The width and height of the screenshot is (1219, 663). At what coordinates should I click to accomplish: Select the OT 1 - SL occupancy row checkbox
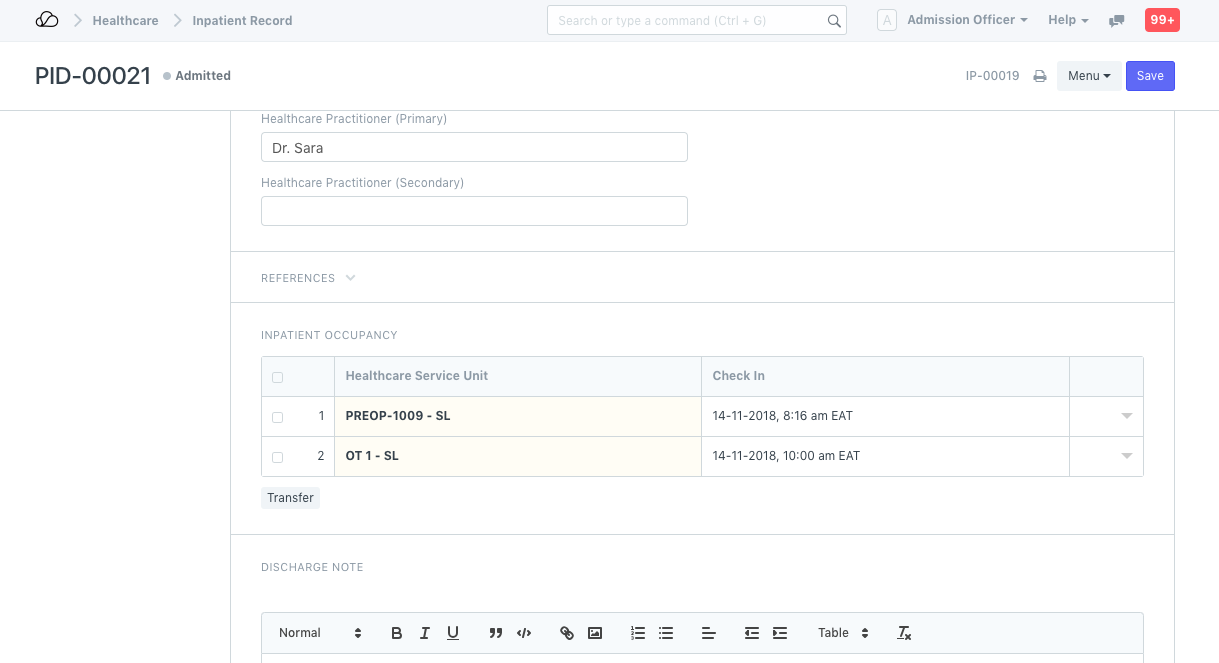pyautogui.click(x=277, y=456)
